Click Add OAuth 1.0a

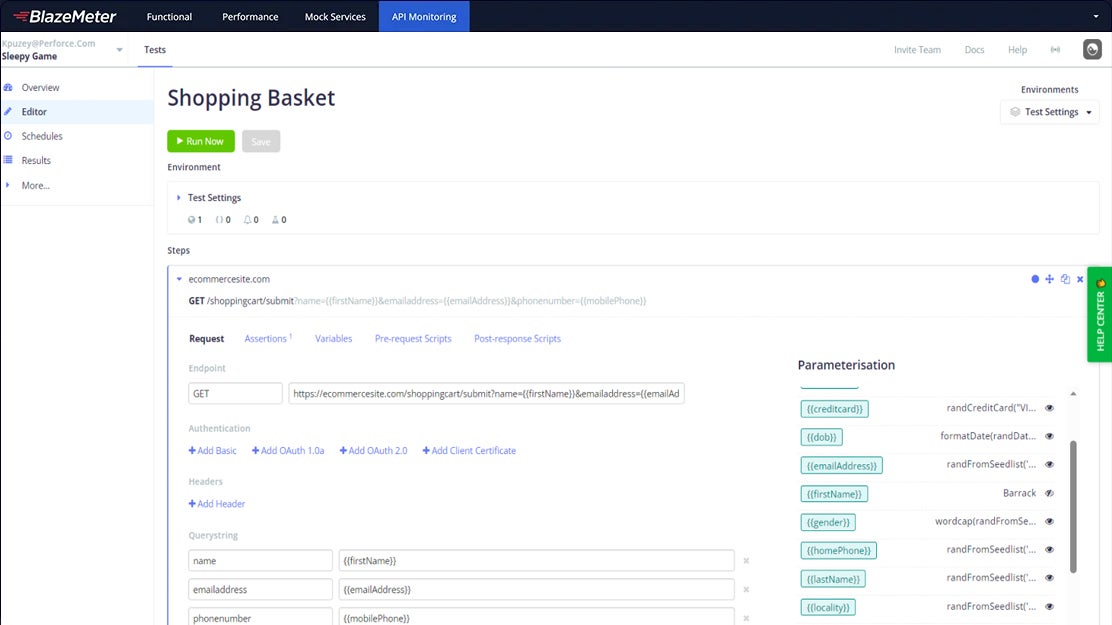coord(288,450)
